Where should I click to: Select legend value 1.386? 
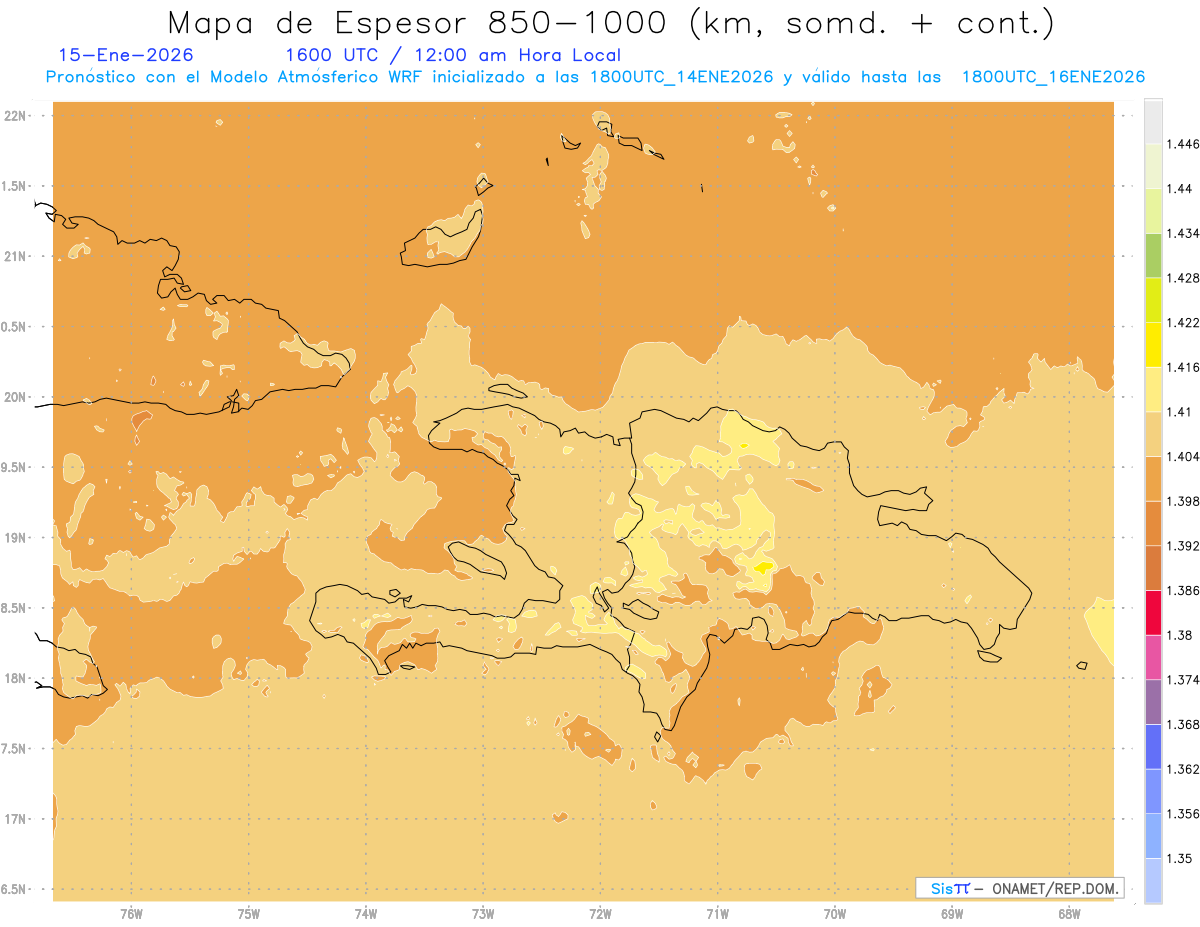click(1182, 591)
